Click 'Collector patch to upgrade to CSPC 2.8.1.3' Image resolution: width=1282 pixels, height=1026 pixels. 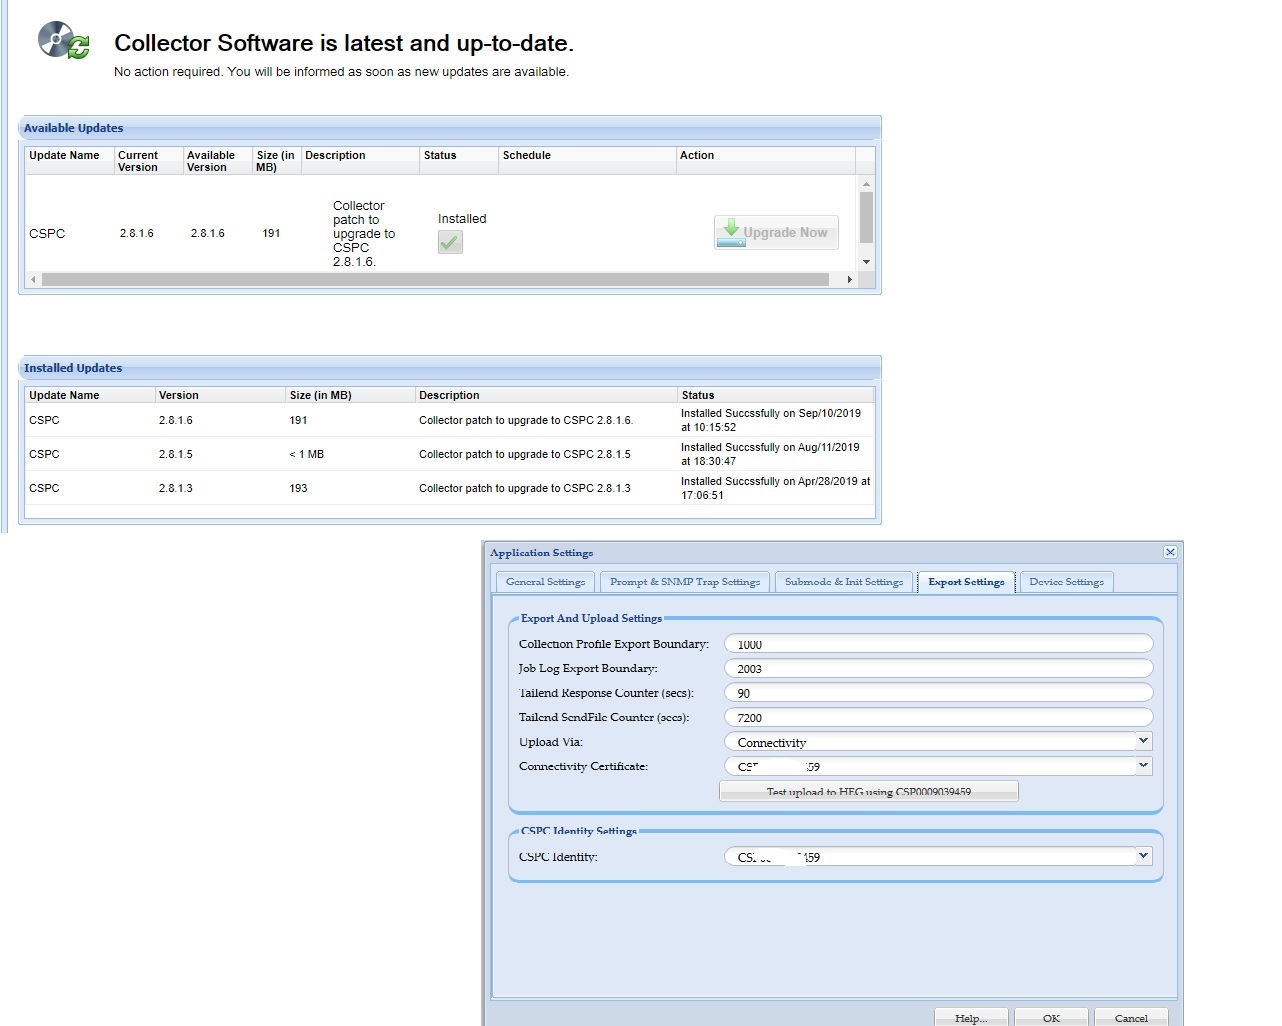point(525,488)
